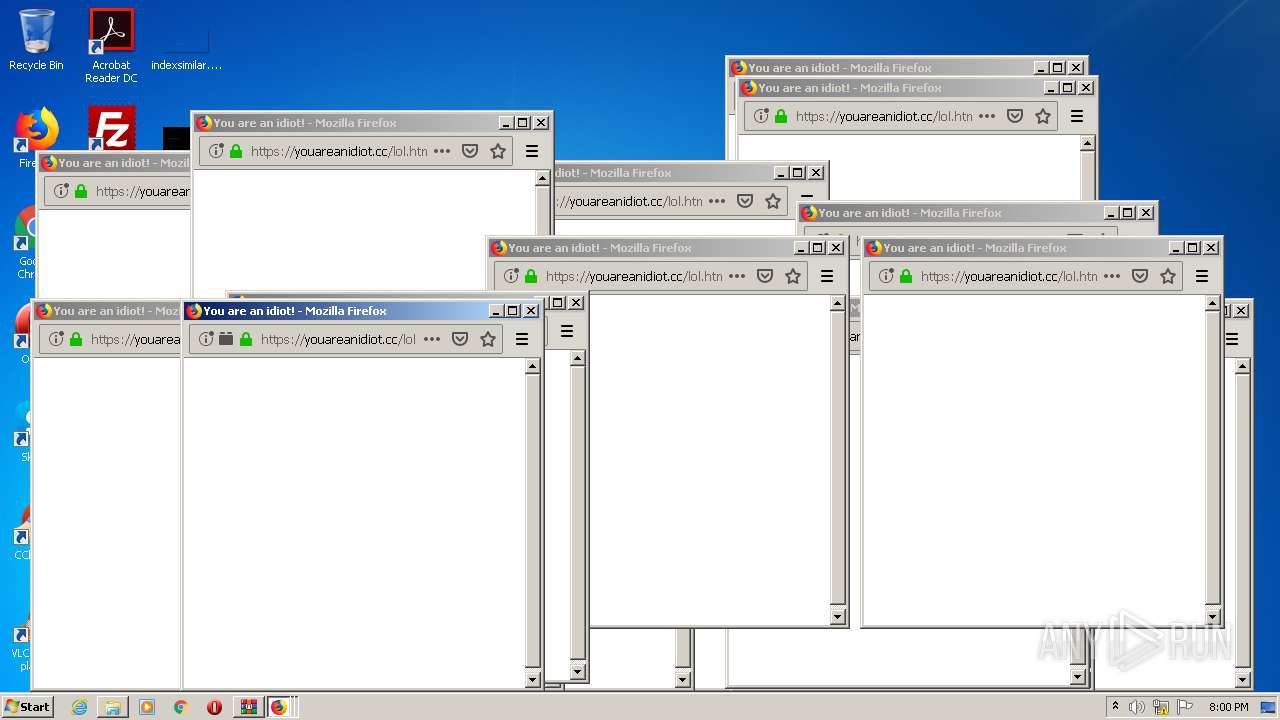Screen dimensions: 1280x720
Task: Select the indexsimilar desktop file
Action: (186, 46)
